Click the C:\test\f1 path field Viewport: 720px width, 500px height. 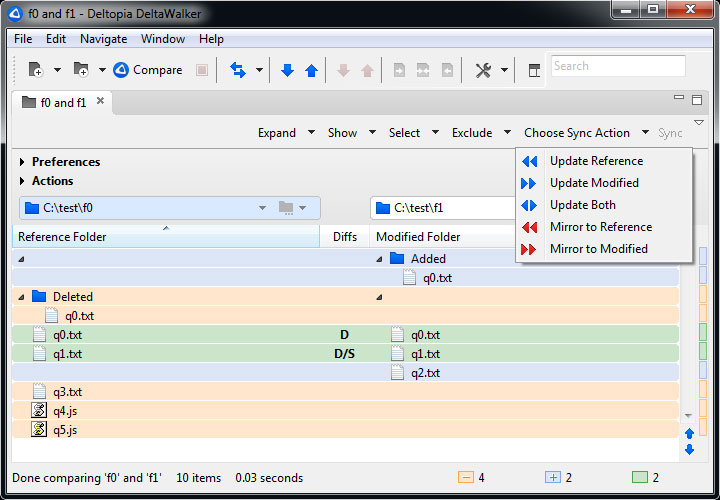[x=444, y=208]
